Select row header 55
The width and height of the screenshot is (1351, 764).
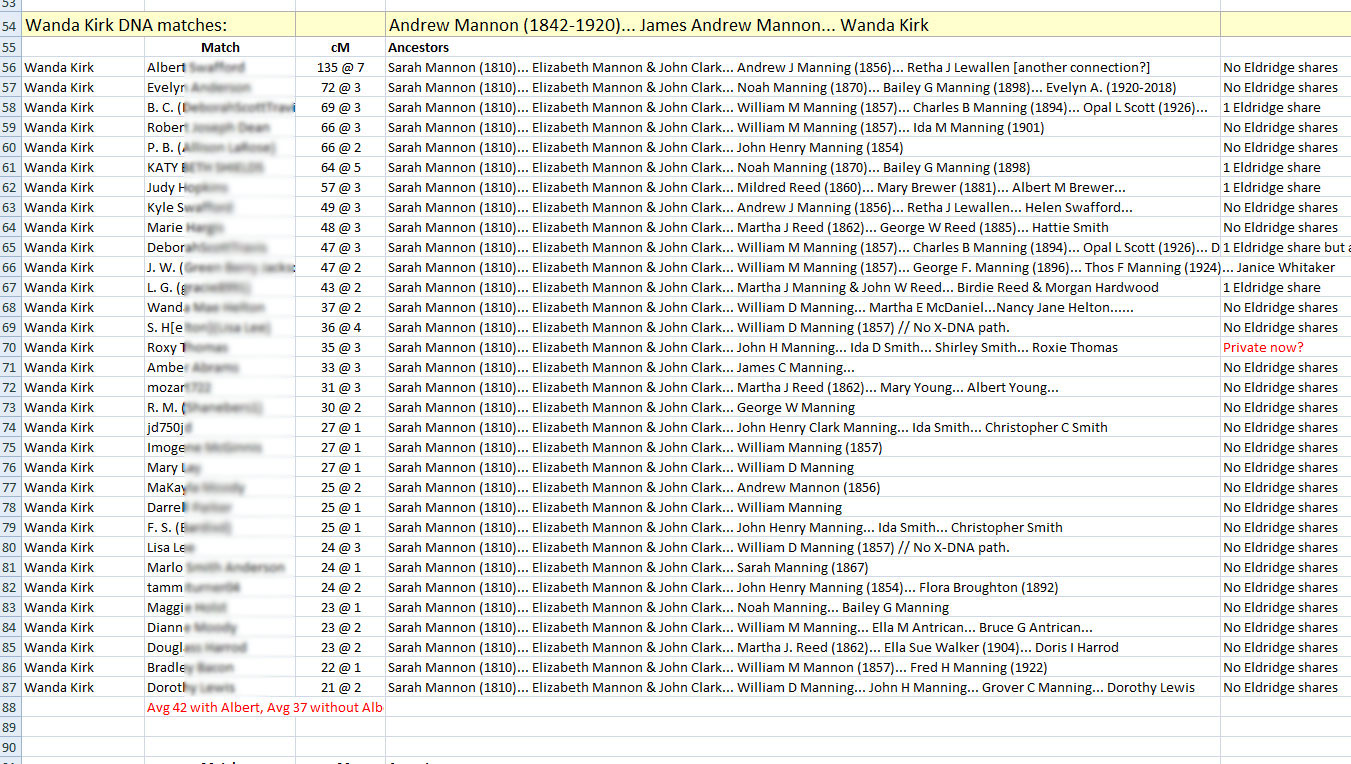click(x=10, y=47)
